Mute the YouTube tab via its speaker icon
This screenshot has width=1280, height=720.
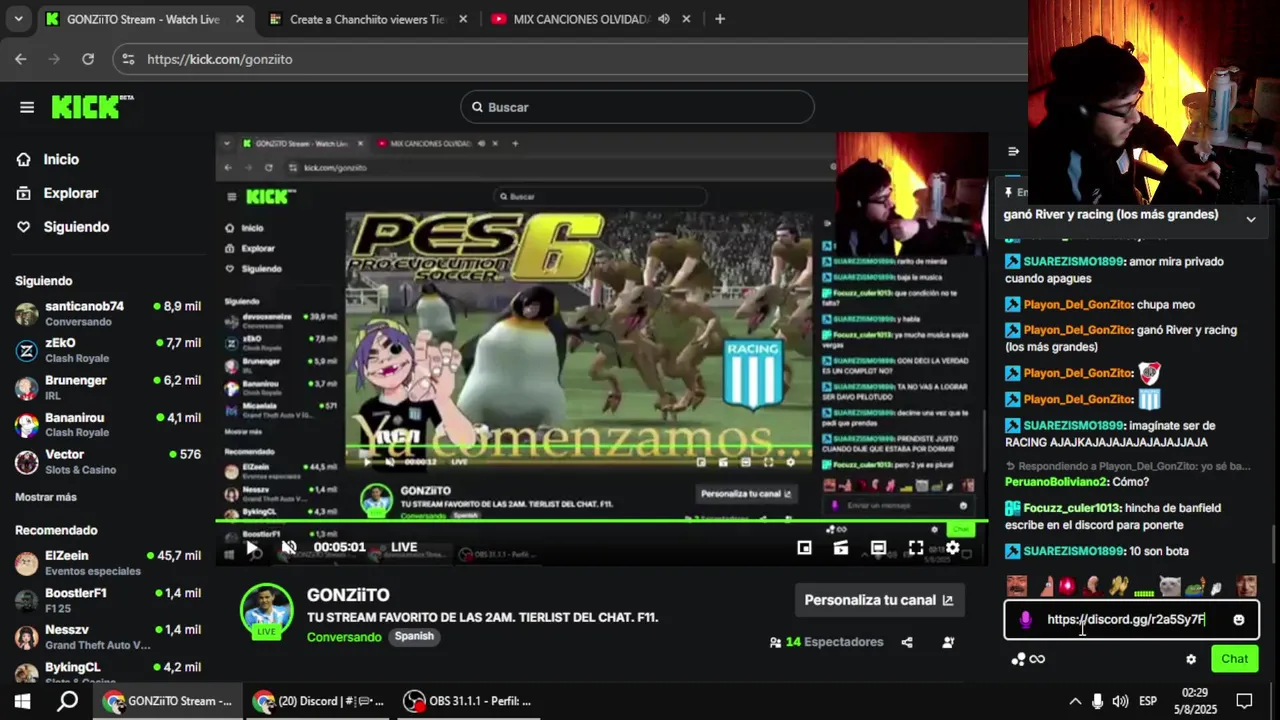click(x=664, y=19)
